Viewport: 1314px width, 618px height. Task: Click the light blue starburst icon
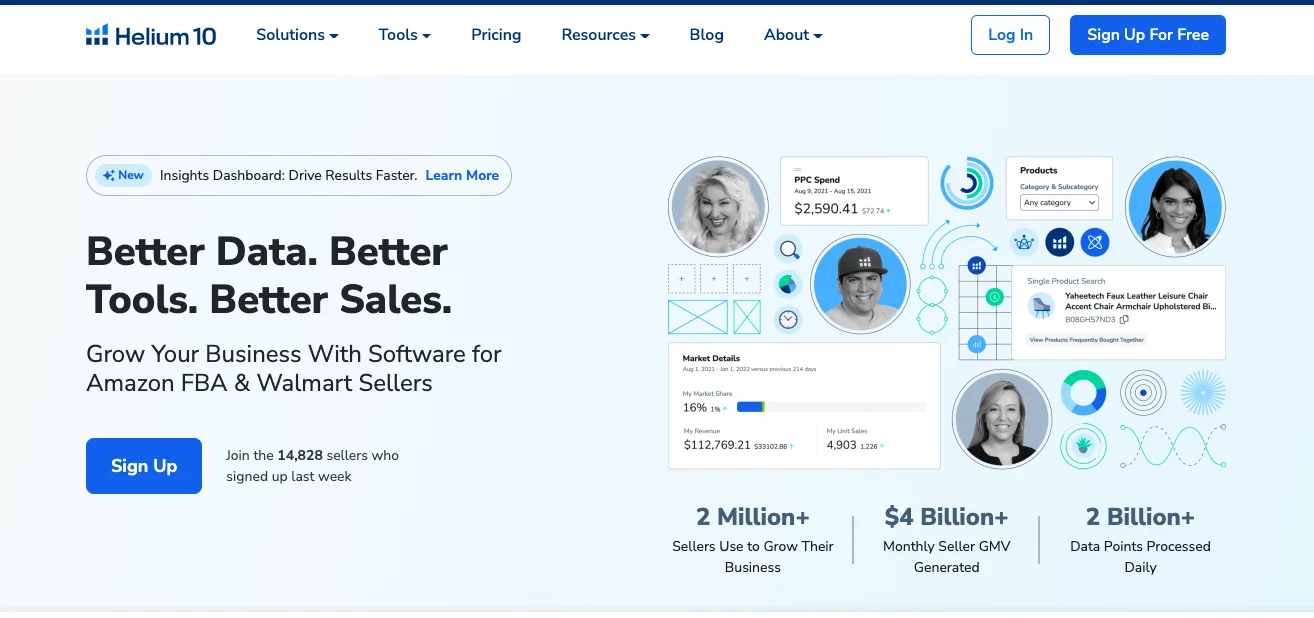[x=1203, y=393]
